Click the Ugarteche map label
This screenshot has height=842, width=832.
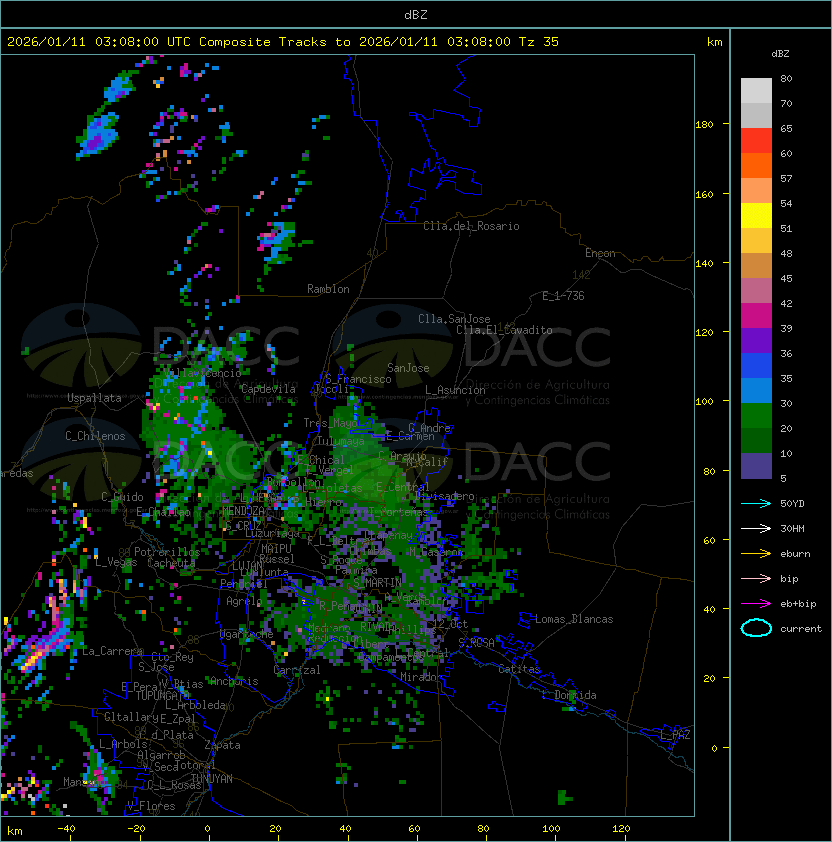pos(247,634)
